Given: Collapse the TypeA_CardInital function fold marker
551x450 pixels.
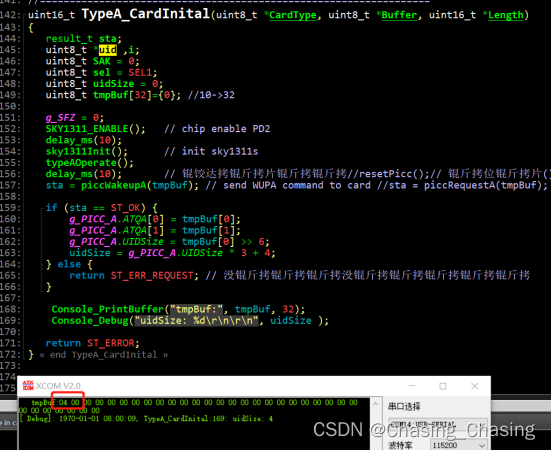Looking at the screenshot, I should click(x=24, y=15).
